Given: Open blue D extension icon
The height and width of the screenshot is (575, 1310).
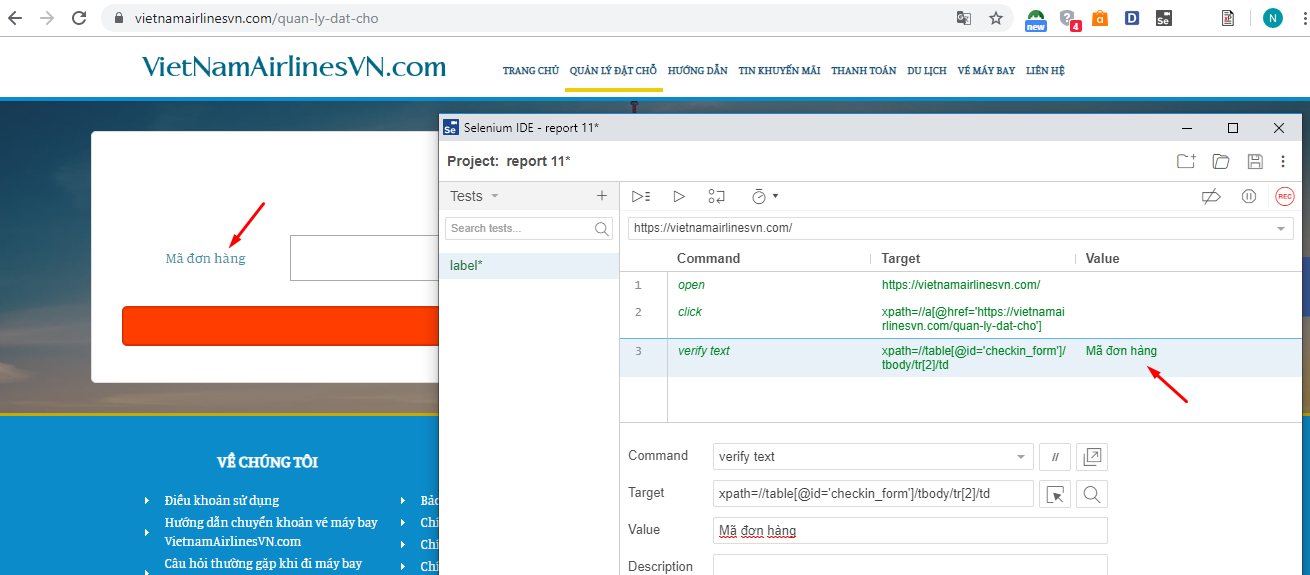Looking at the screenshot, I should 1132,18.
